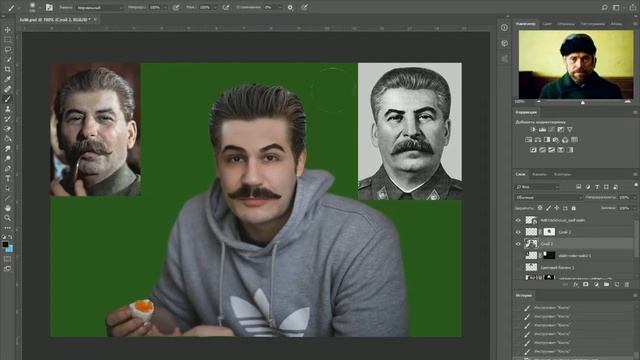Screen dimensions: 640x360
Task: Click the background color swatch
Action: coord(10,249)
